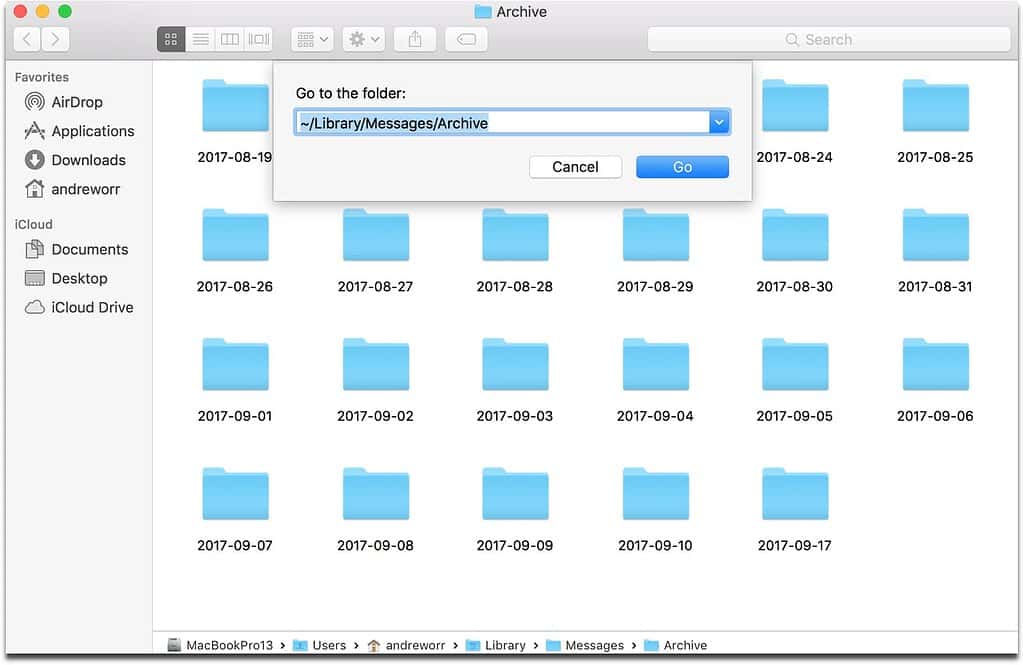
Task: Open Applications in the sidebar
Action: (x=80, y=131)
